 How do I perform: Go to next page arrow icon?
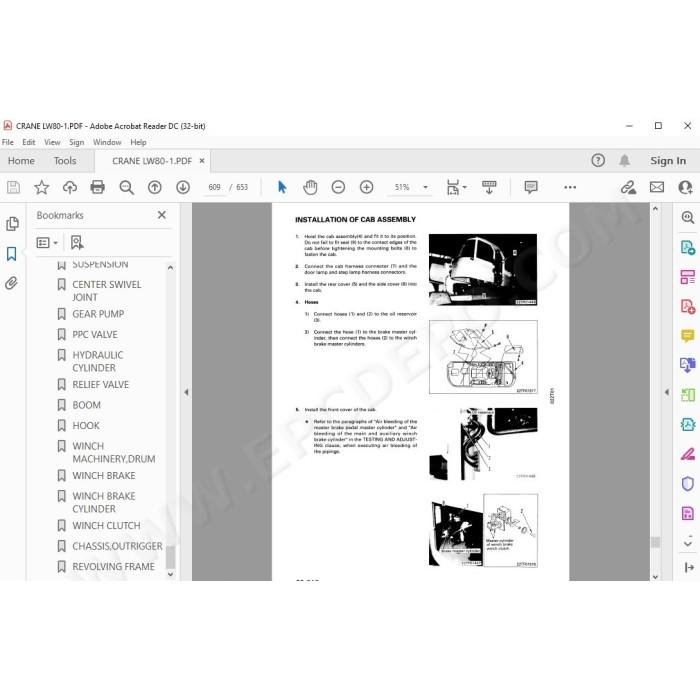[x=183, y=187]
